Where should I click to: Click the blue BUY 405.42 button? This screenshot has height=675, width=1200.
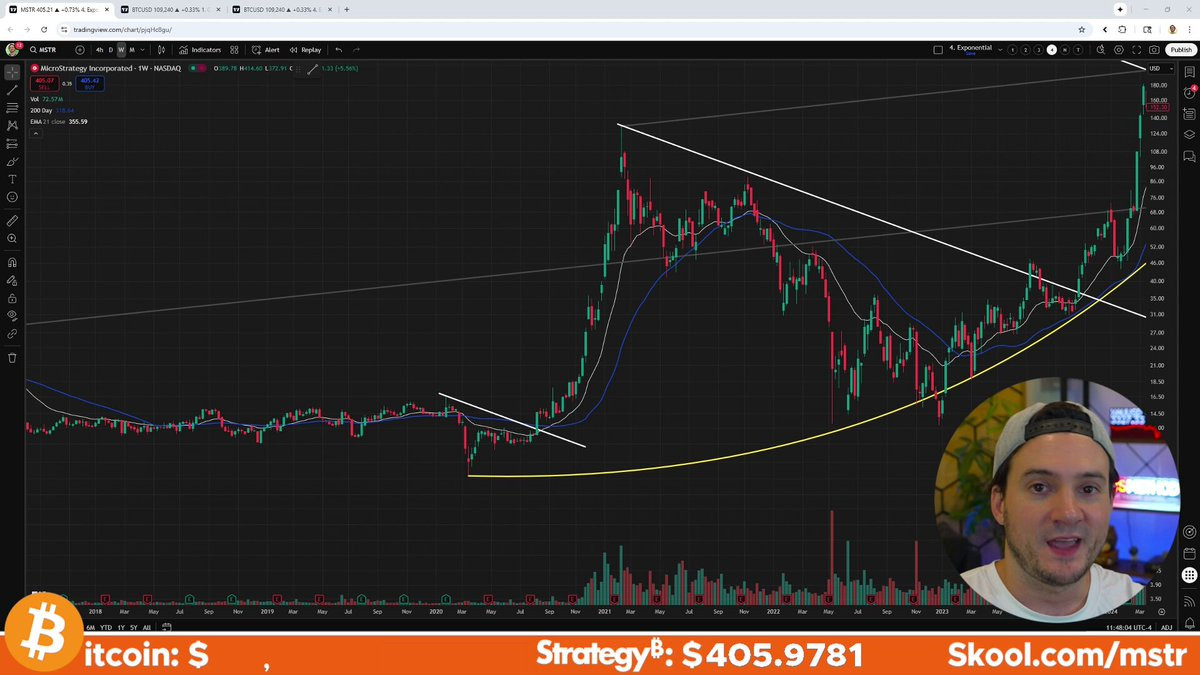(x=90, y=83)
